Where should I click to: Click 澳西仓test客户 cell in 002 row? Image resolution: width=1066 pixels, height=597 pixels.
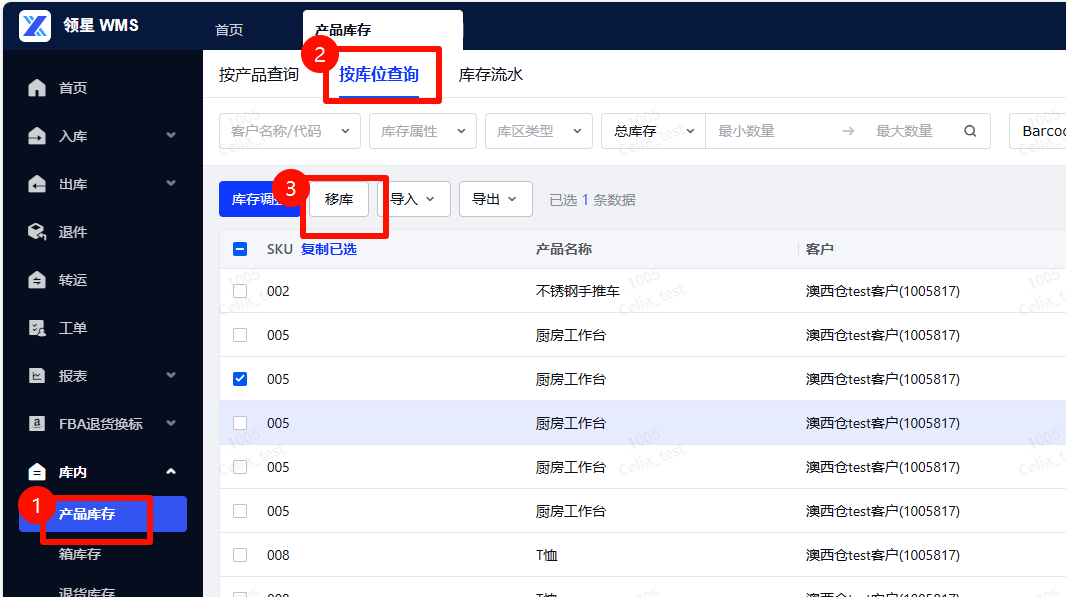pyautogui.click(x=883, y=291)
